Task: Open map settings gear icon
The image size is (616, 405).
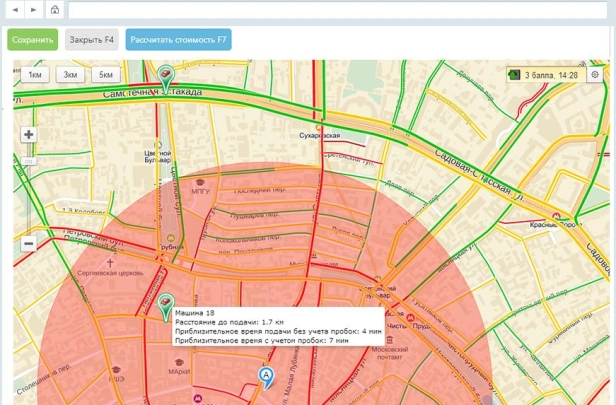Action: [x=595, y=75]
